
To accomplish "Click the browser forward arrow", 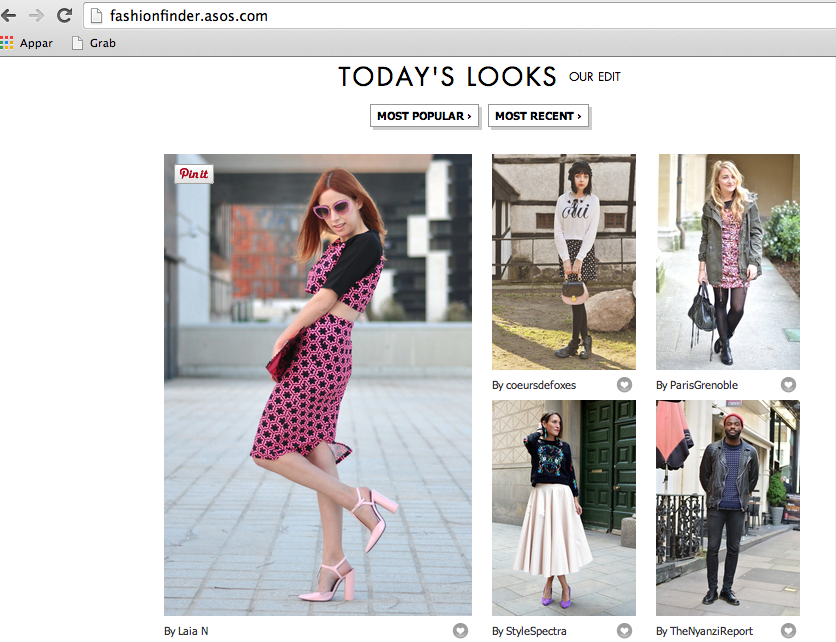I will pos(36,15).
